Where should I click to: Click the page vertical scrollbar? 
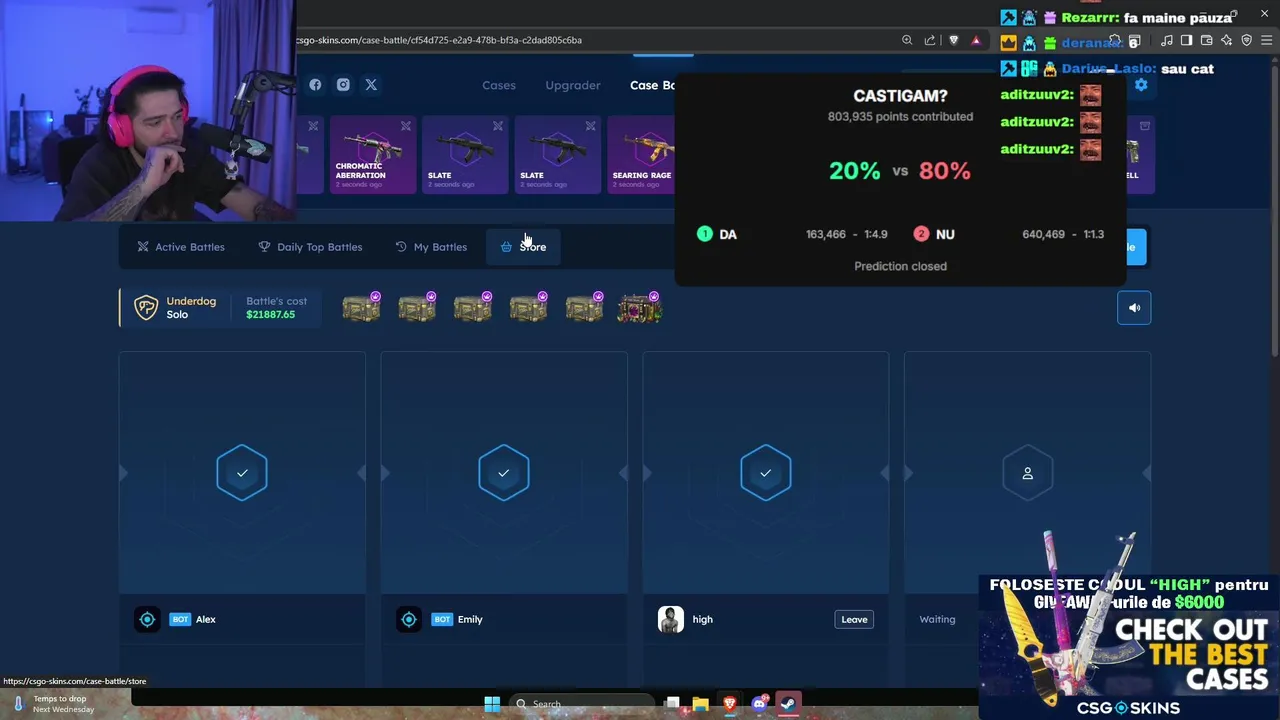click(1274, 210)
